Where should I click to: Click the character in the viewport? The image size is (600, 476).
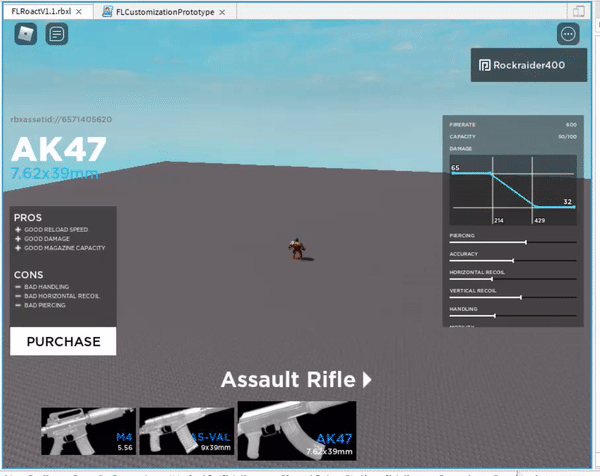pyautogui.click(x=297, y=249)
